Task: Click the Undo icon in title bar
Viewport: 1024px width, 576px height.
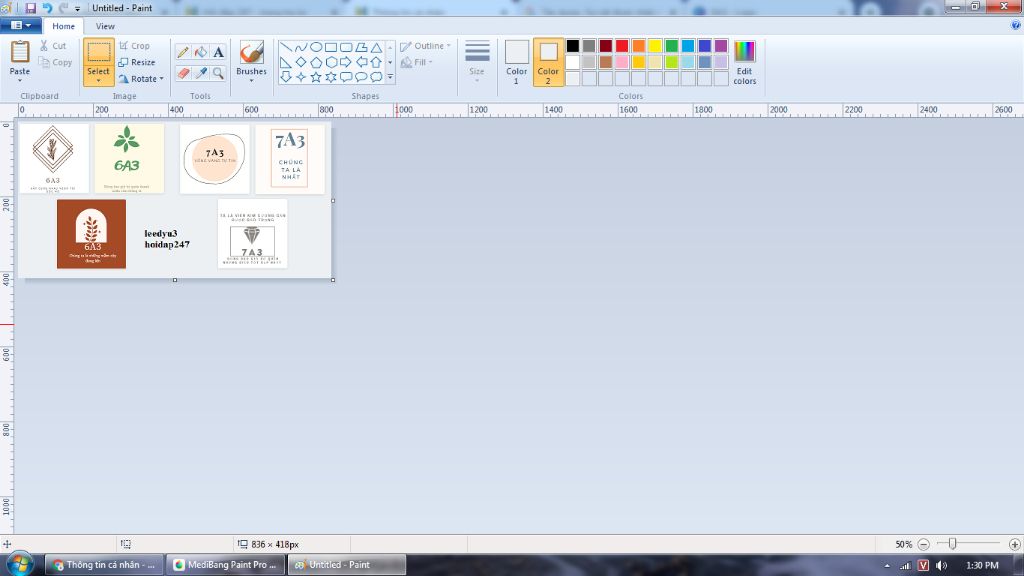Action: (x=47, y=8)
